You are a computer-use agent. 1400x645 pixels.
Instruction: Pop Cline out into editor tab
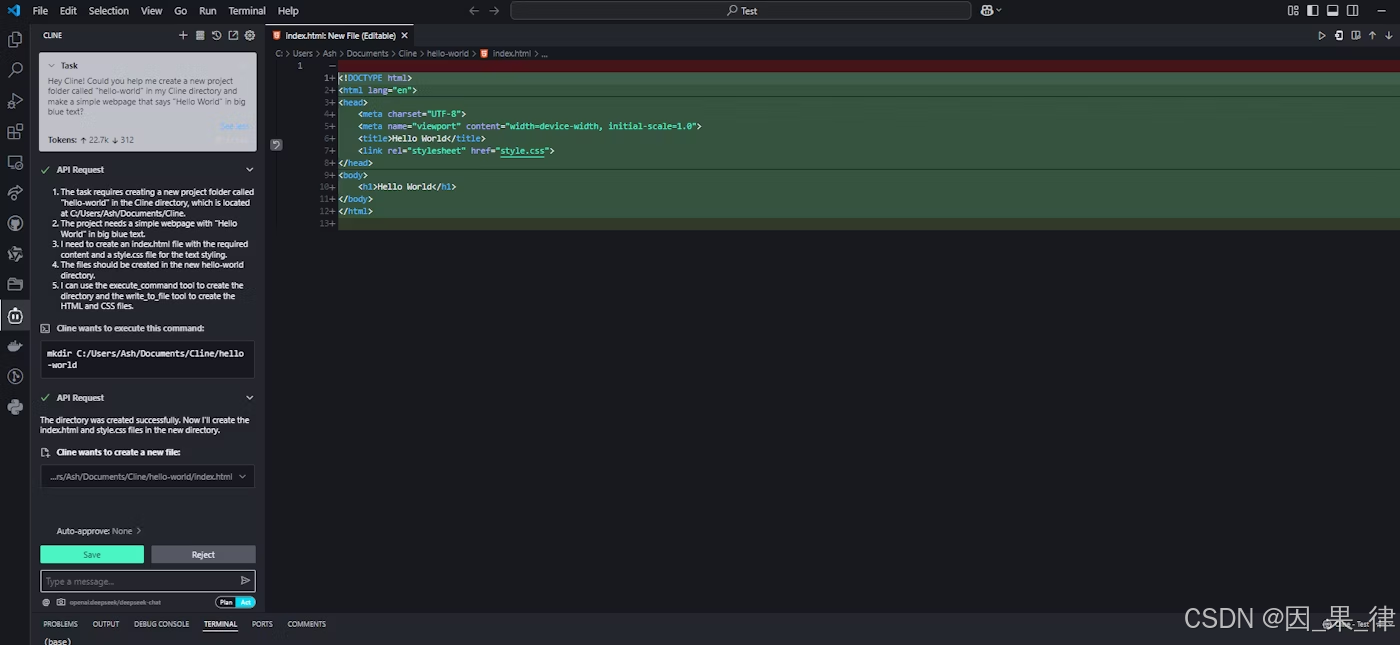pos(233,35)
